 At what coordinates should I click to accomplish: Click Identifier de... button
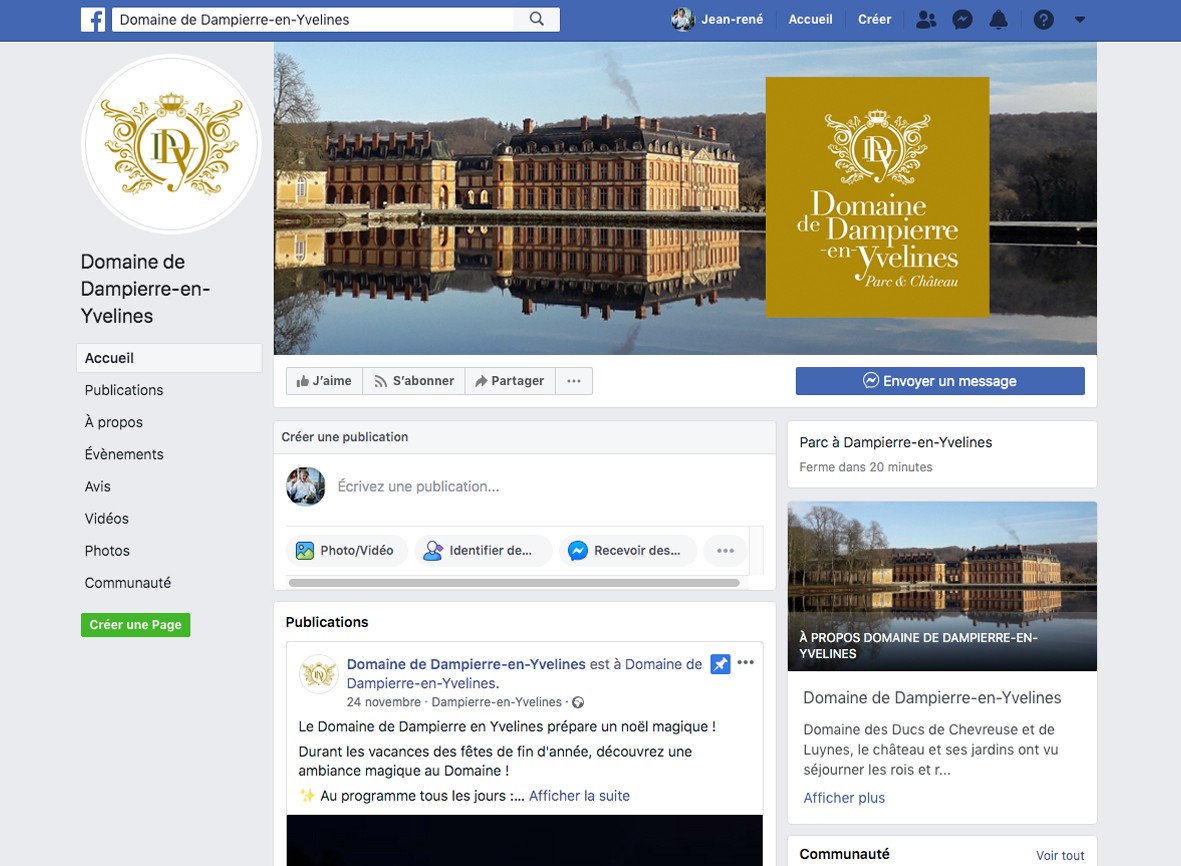[x=483, y=550]
